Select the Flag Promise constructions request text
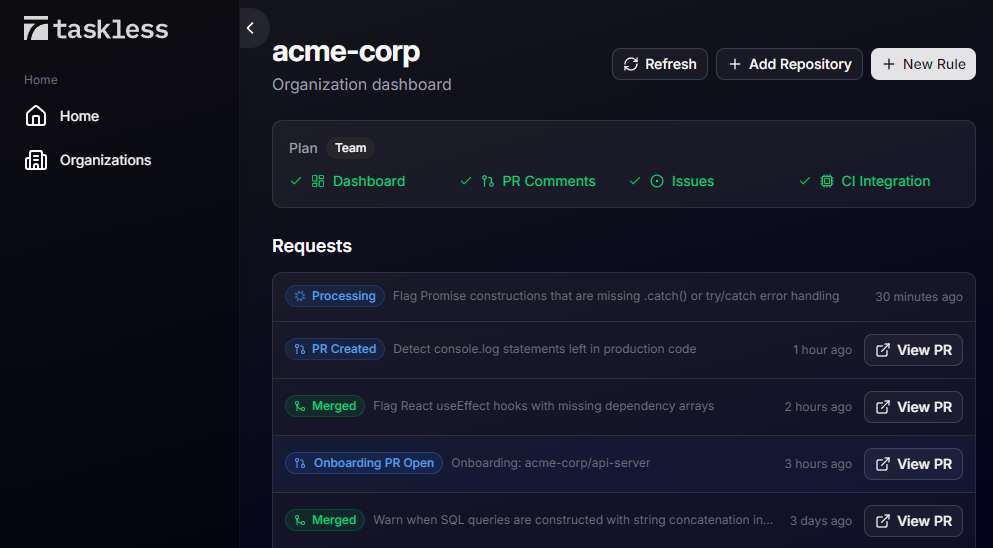 pyautogui.click(x=616, y=296)
